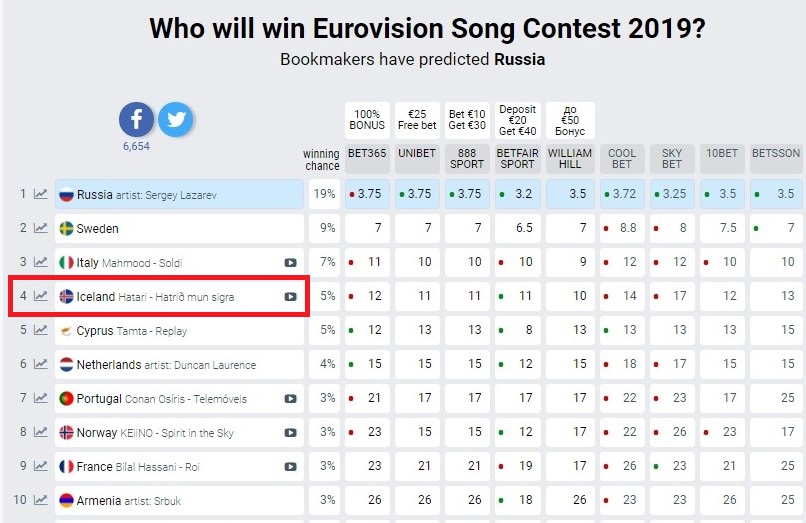This screenshot has height=523, width=806.
Task: Open Iceland's odds trend chart icon
Action: coord(41,296)
